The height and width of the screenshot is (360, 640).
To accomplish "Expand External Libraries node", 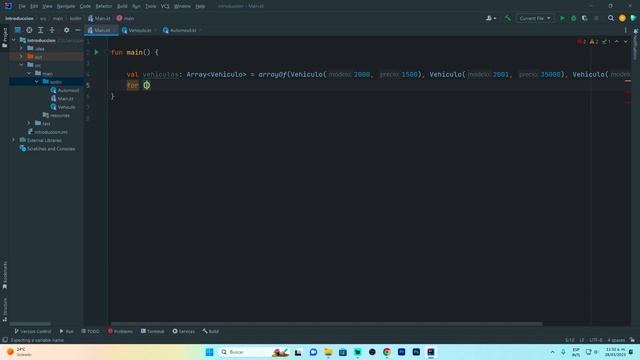I will click(13, 140).
